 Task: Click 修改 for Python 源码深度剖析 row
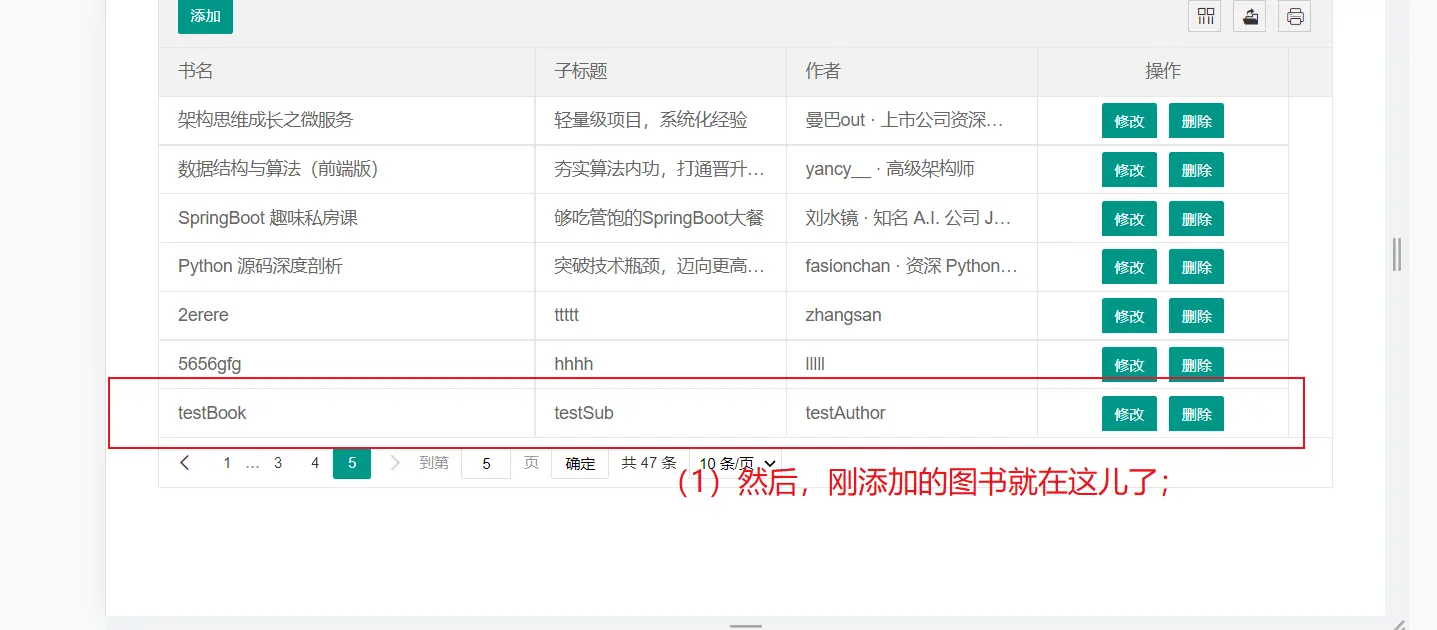point(1129,267)
